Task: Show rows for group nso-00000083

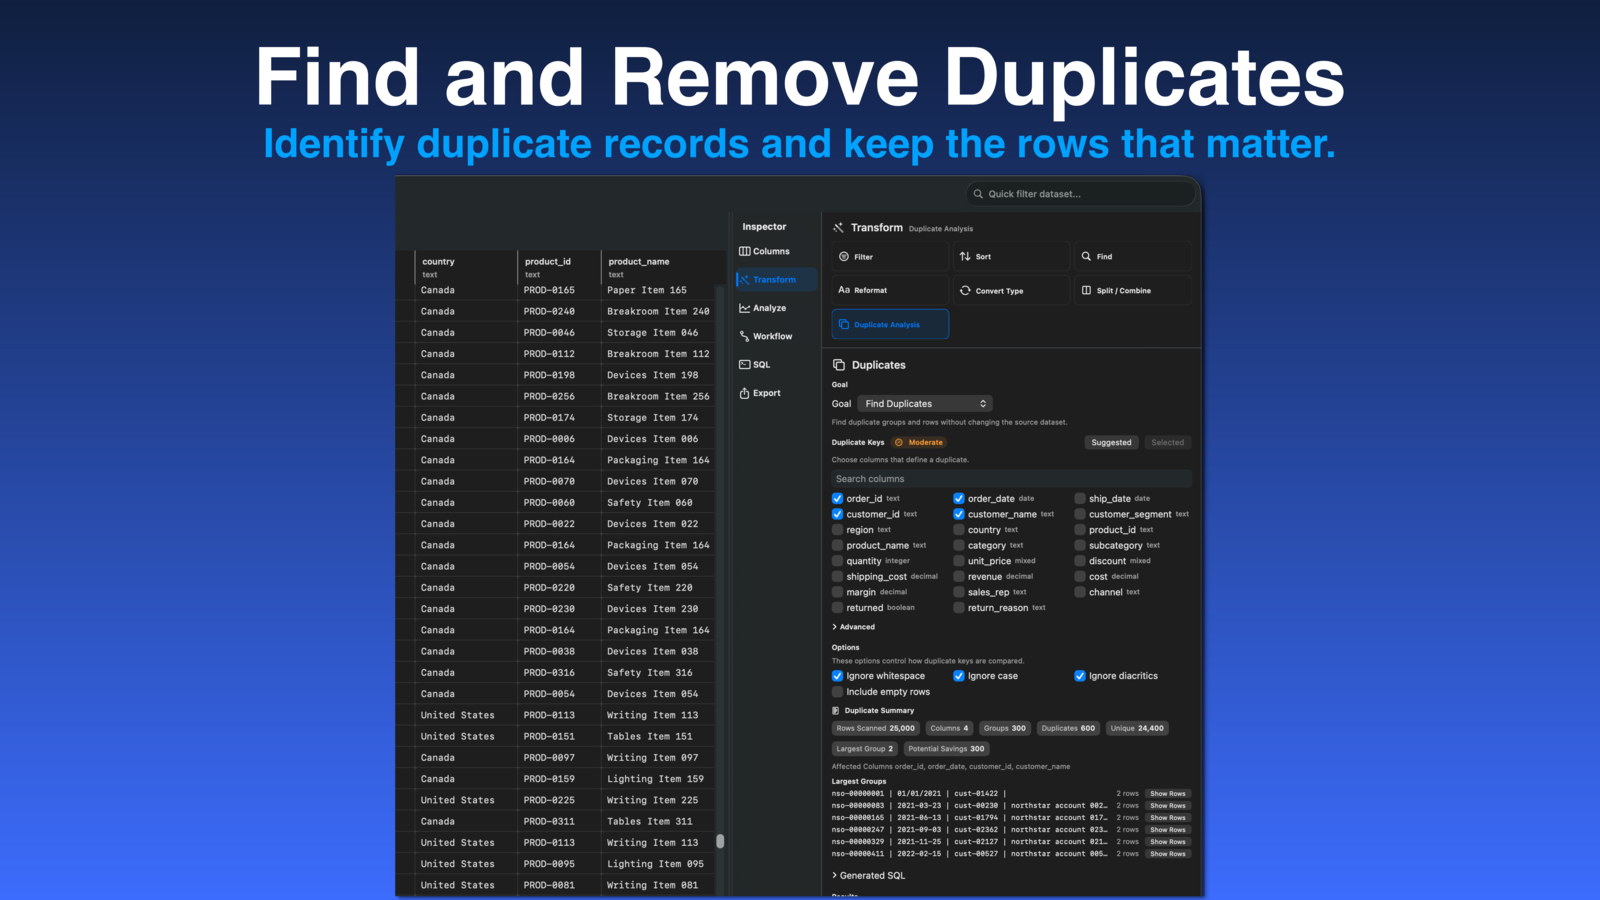Action: click(1167, 806)
